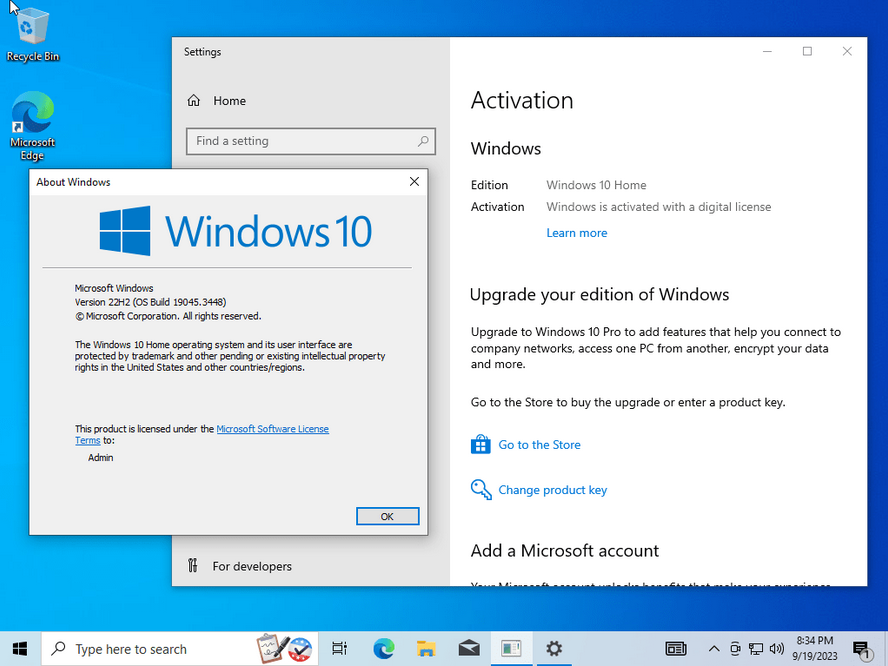
Task: Open the Mail app from the taskbar
Action: coord(469,648)
